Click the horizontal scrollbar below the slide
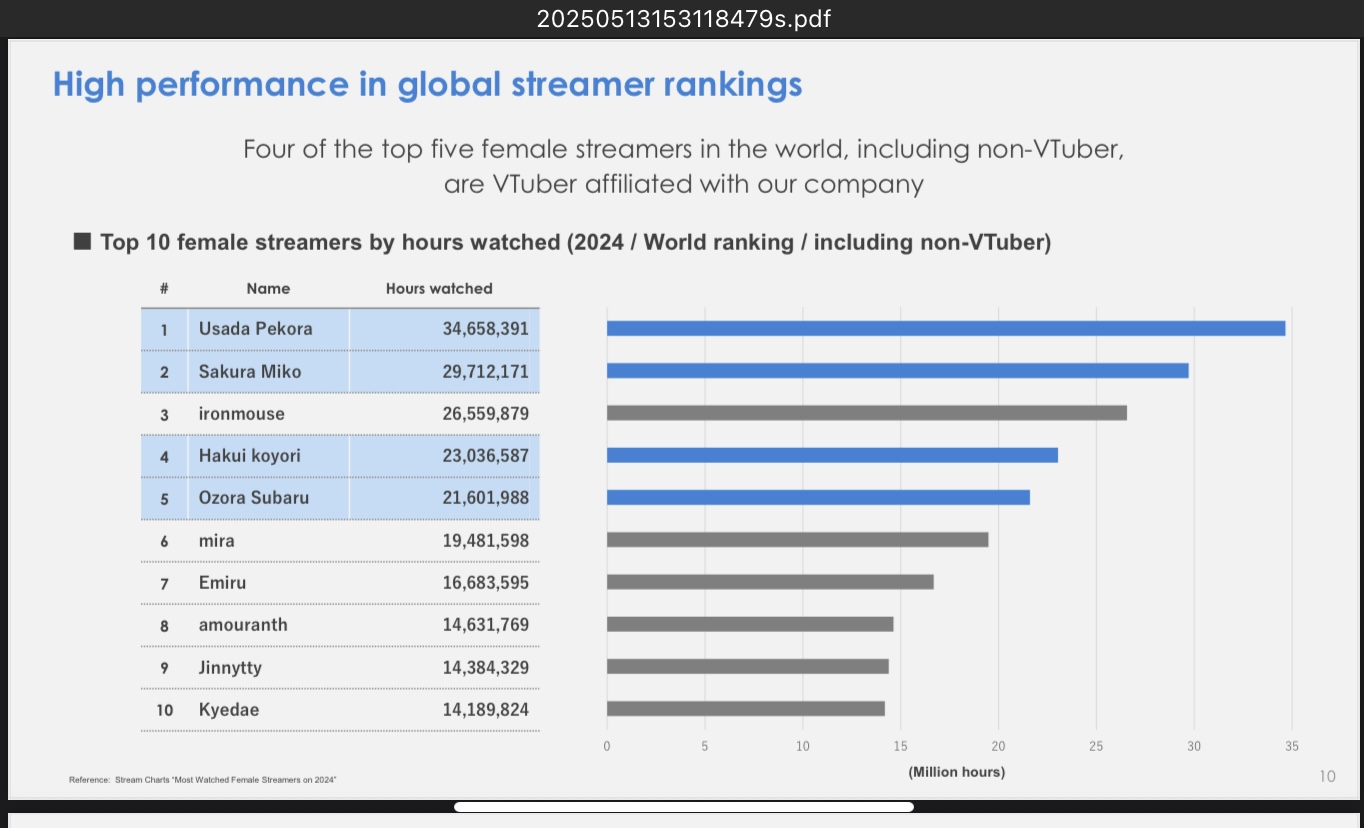 pyautogui.click(x=683, y=807)
